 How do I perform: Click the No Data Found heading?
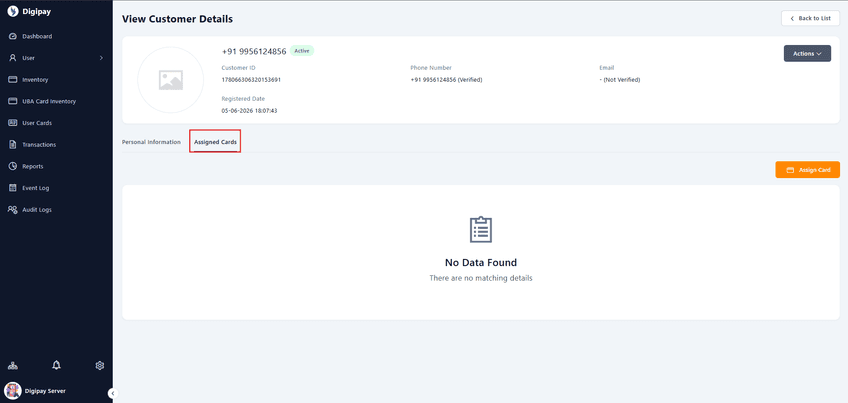click(481, 263)
